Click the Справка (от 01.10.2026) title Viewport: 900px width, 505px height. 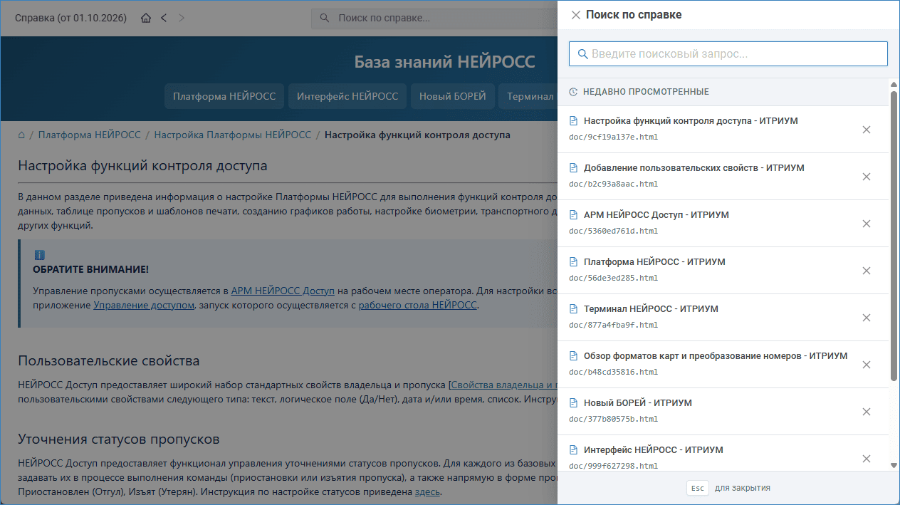71,18
